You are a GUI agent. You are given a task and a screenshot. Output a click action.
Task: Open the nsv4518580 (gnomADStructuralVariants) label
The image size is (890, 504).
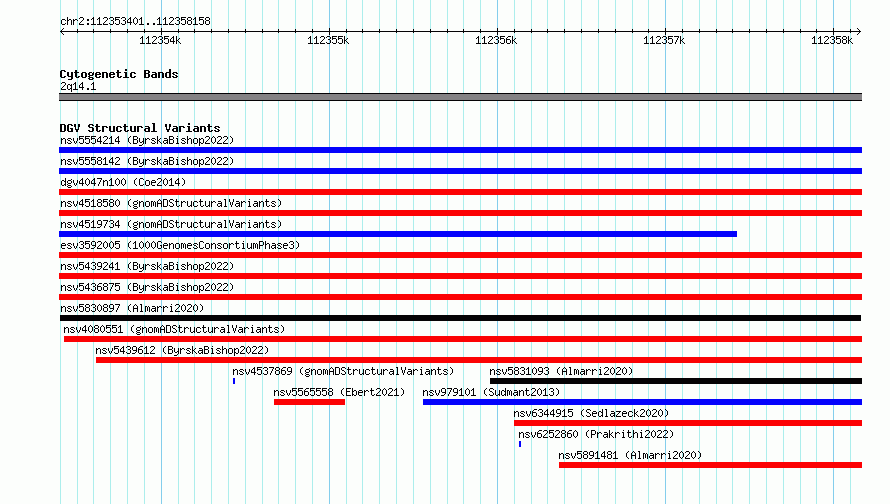[171, 203]
